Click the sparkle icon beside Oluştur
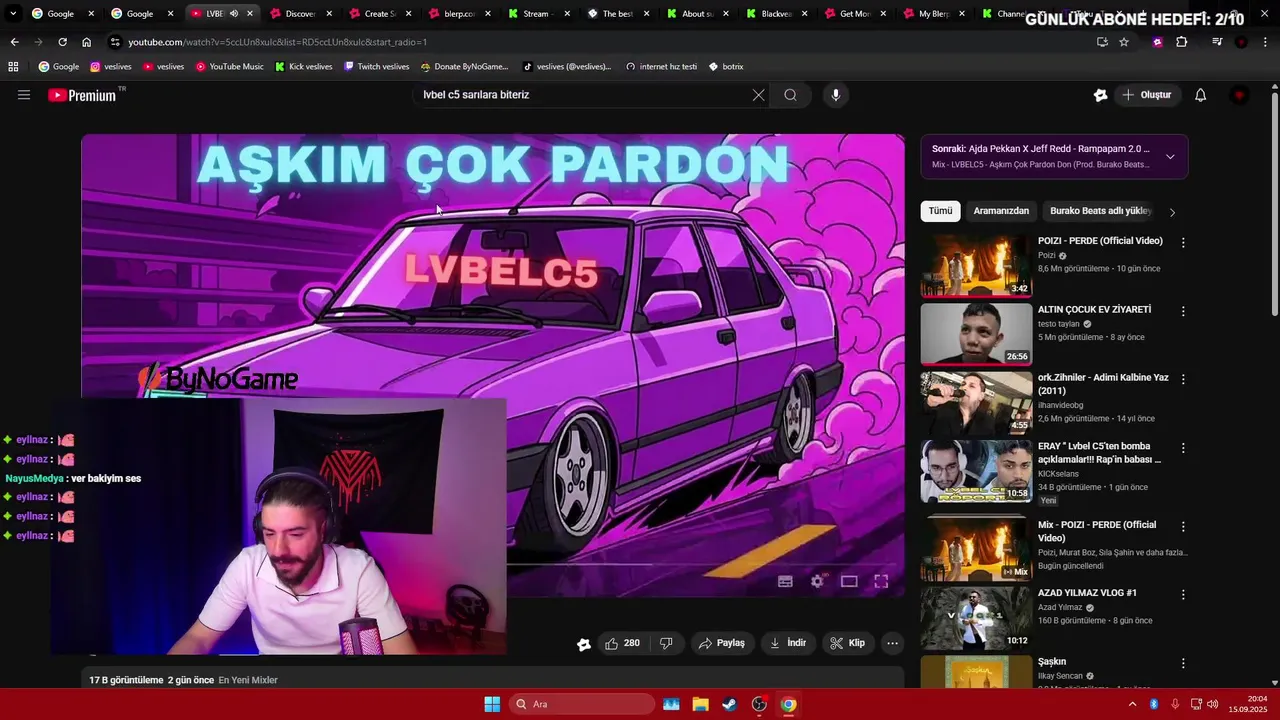Viewport: 1280px width, 720px height. click(1100, 95)
